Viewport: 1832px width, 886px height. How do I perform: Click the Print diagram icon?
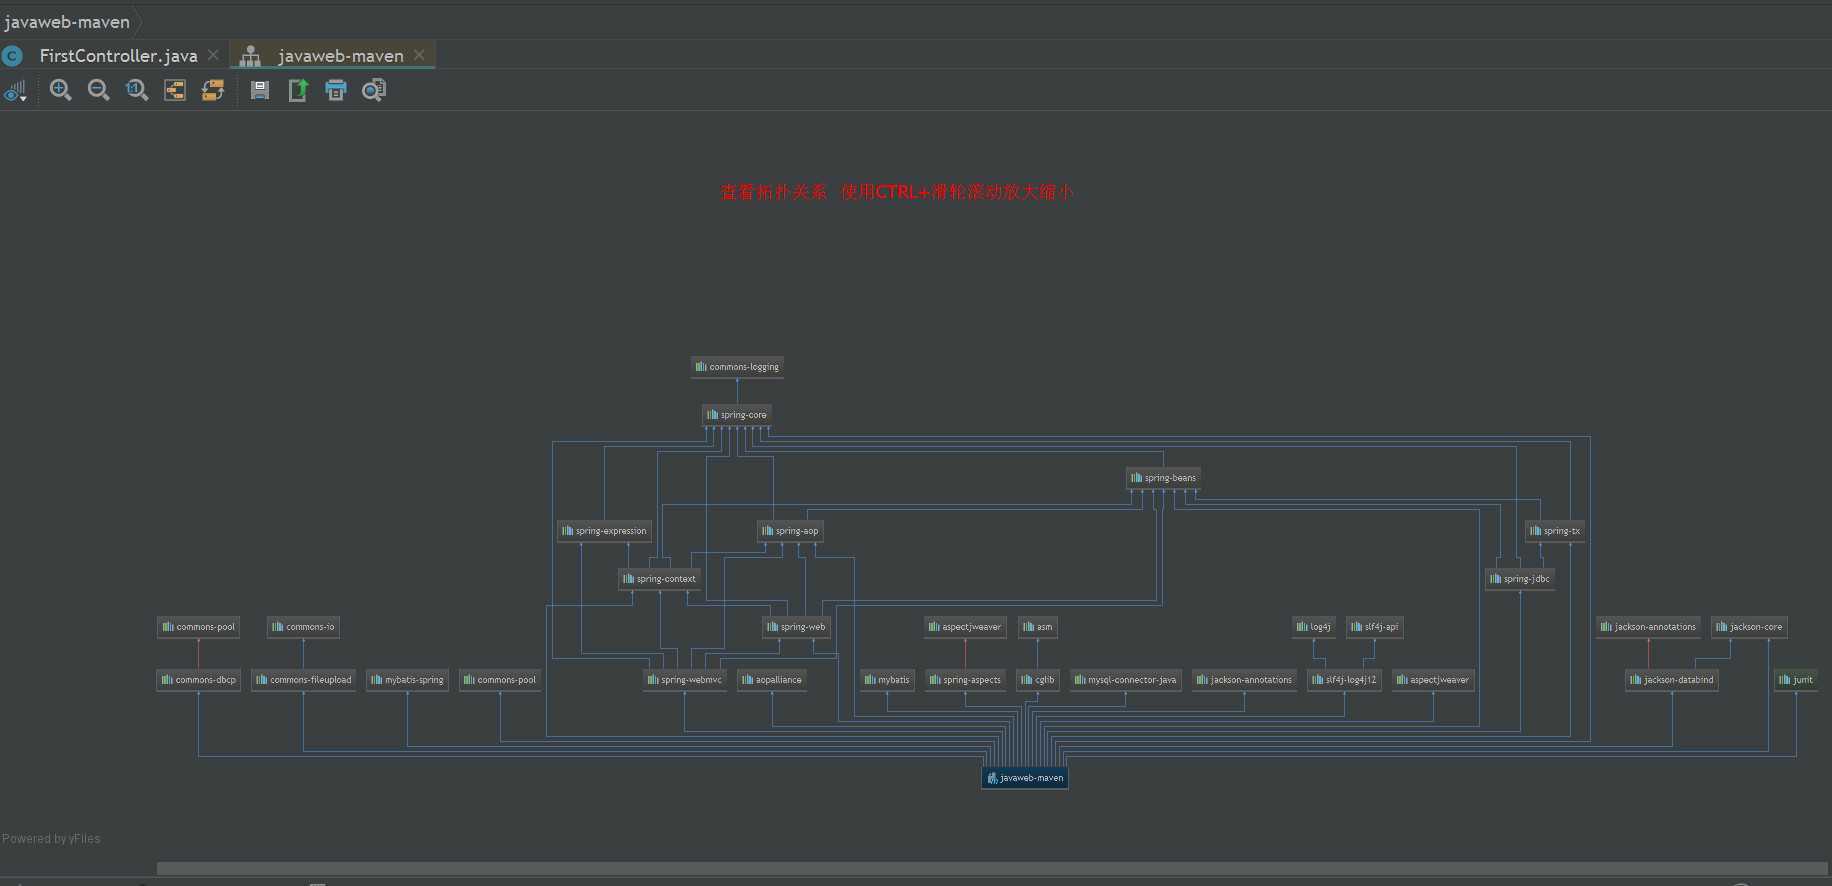click(x=336, y=90)
